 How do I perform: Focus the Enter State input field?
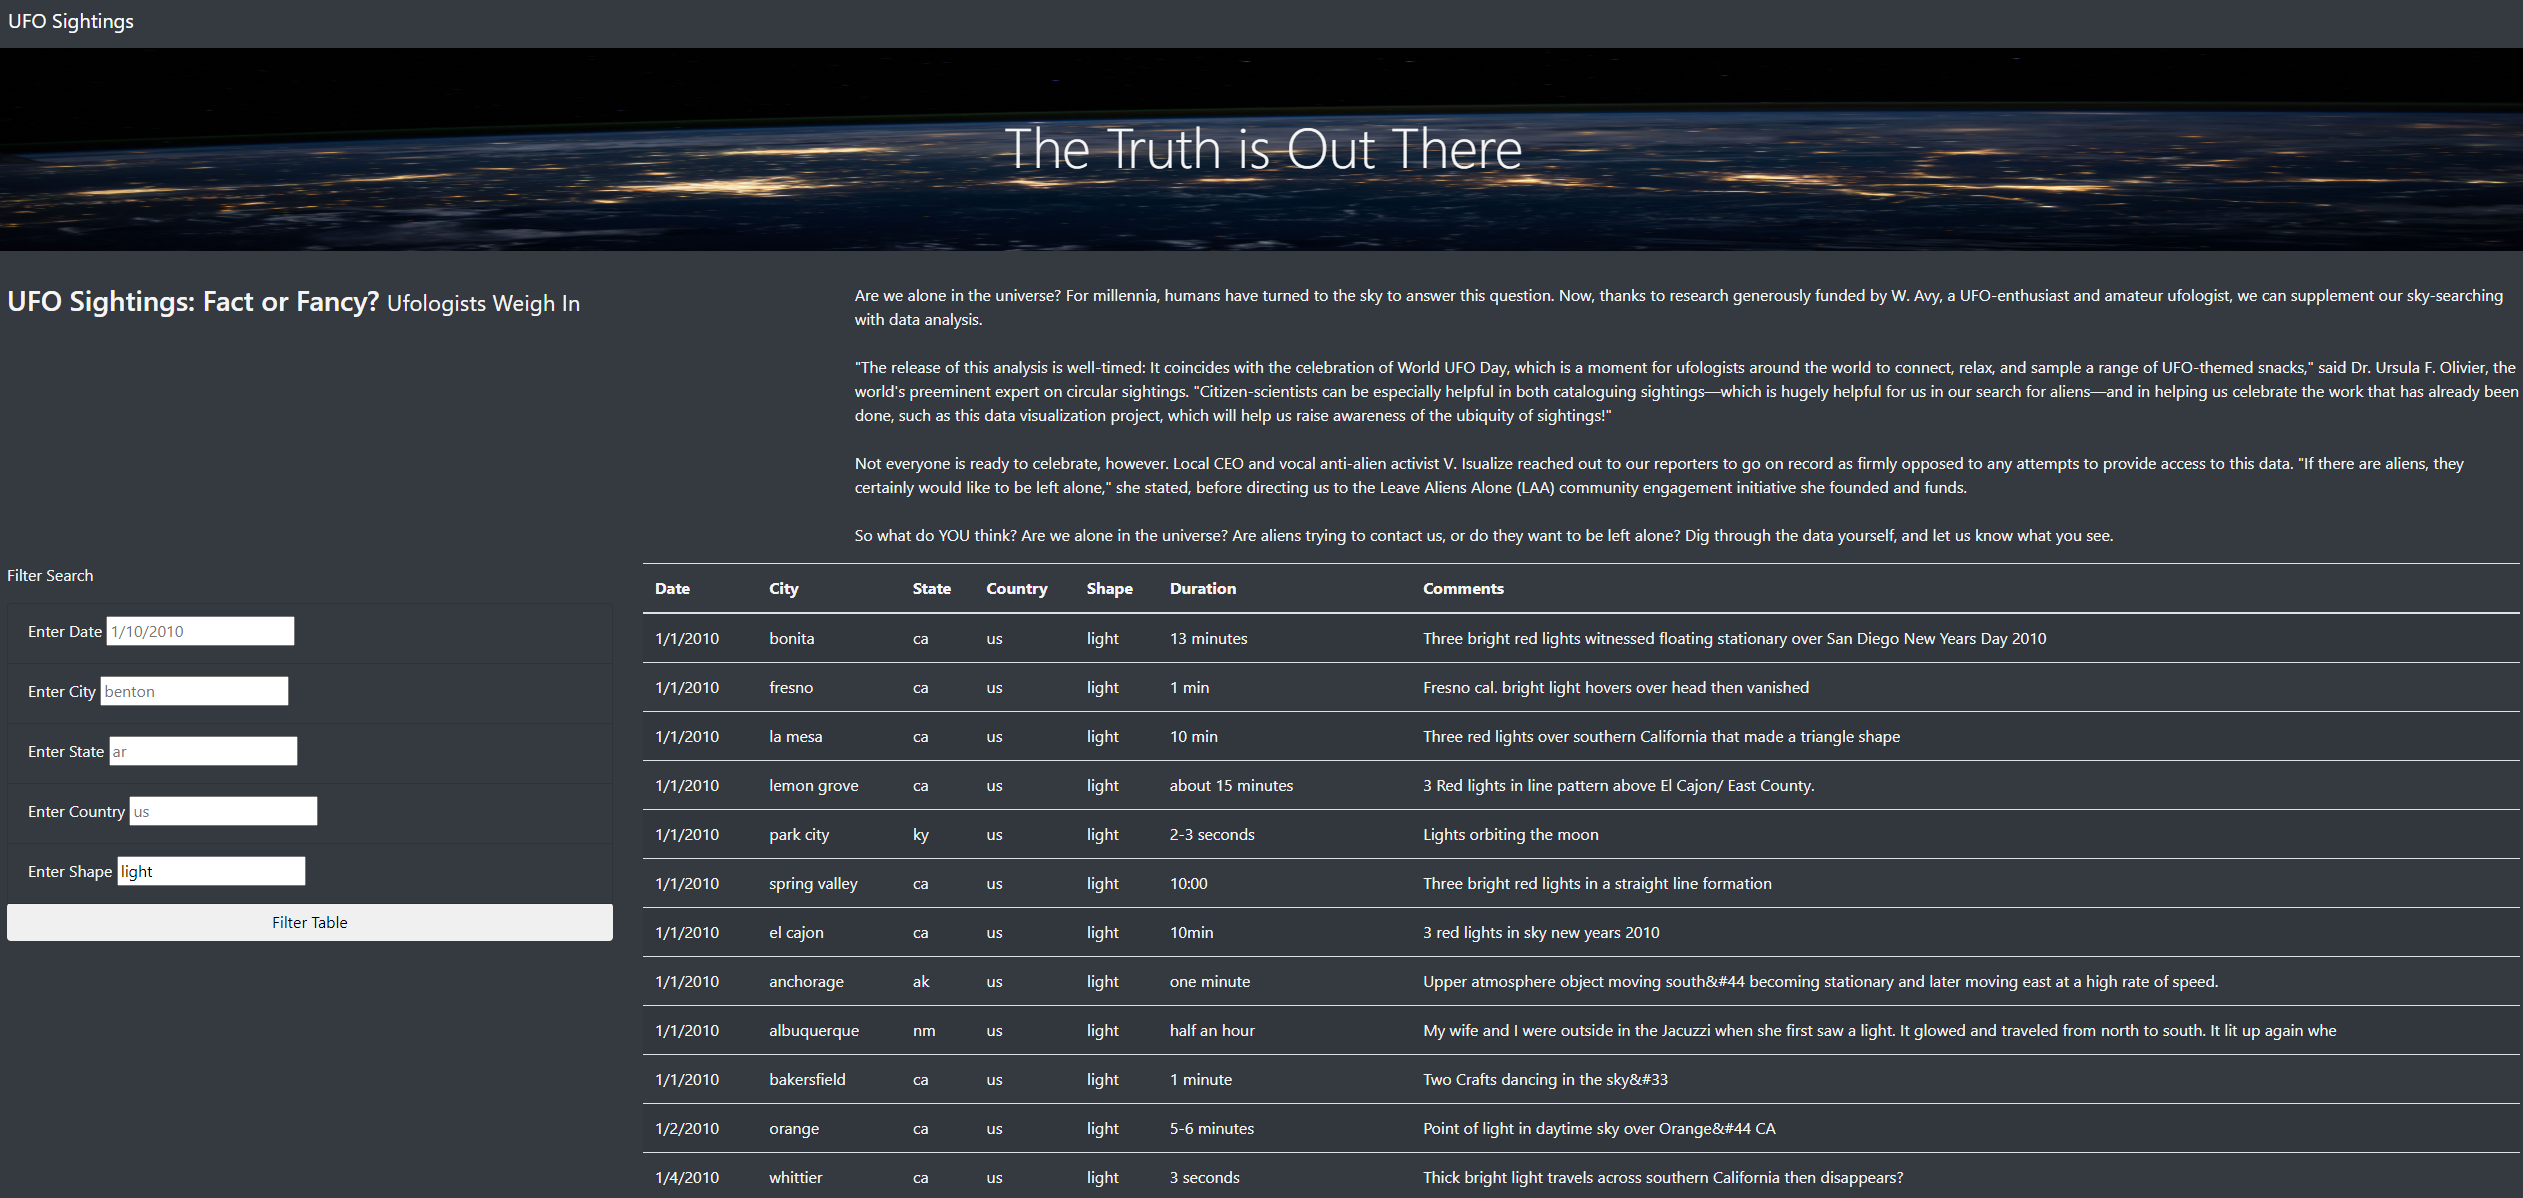point(202,751)
